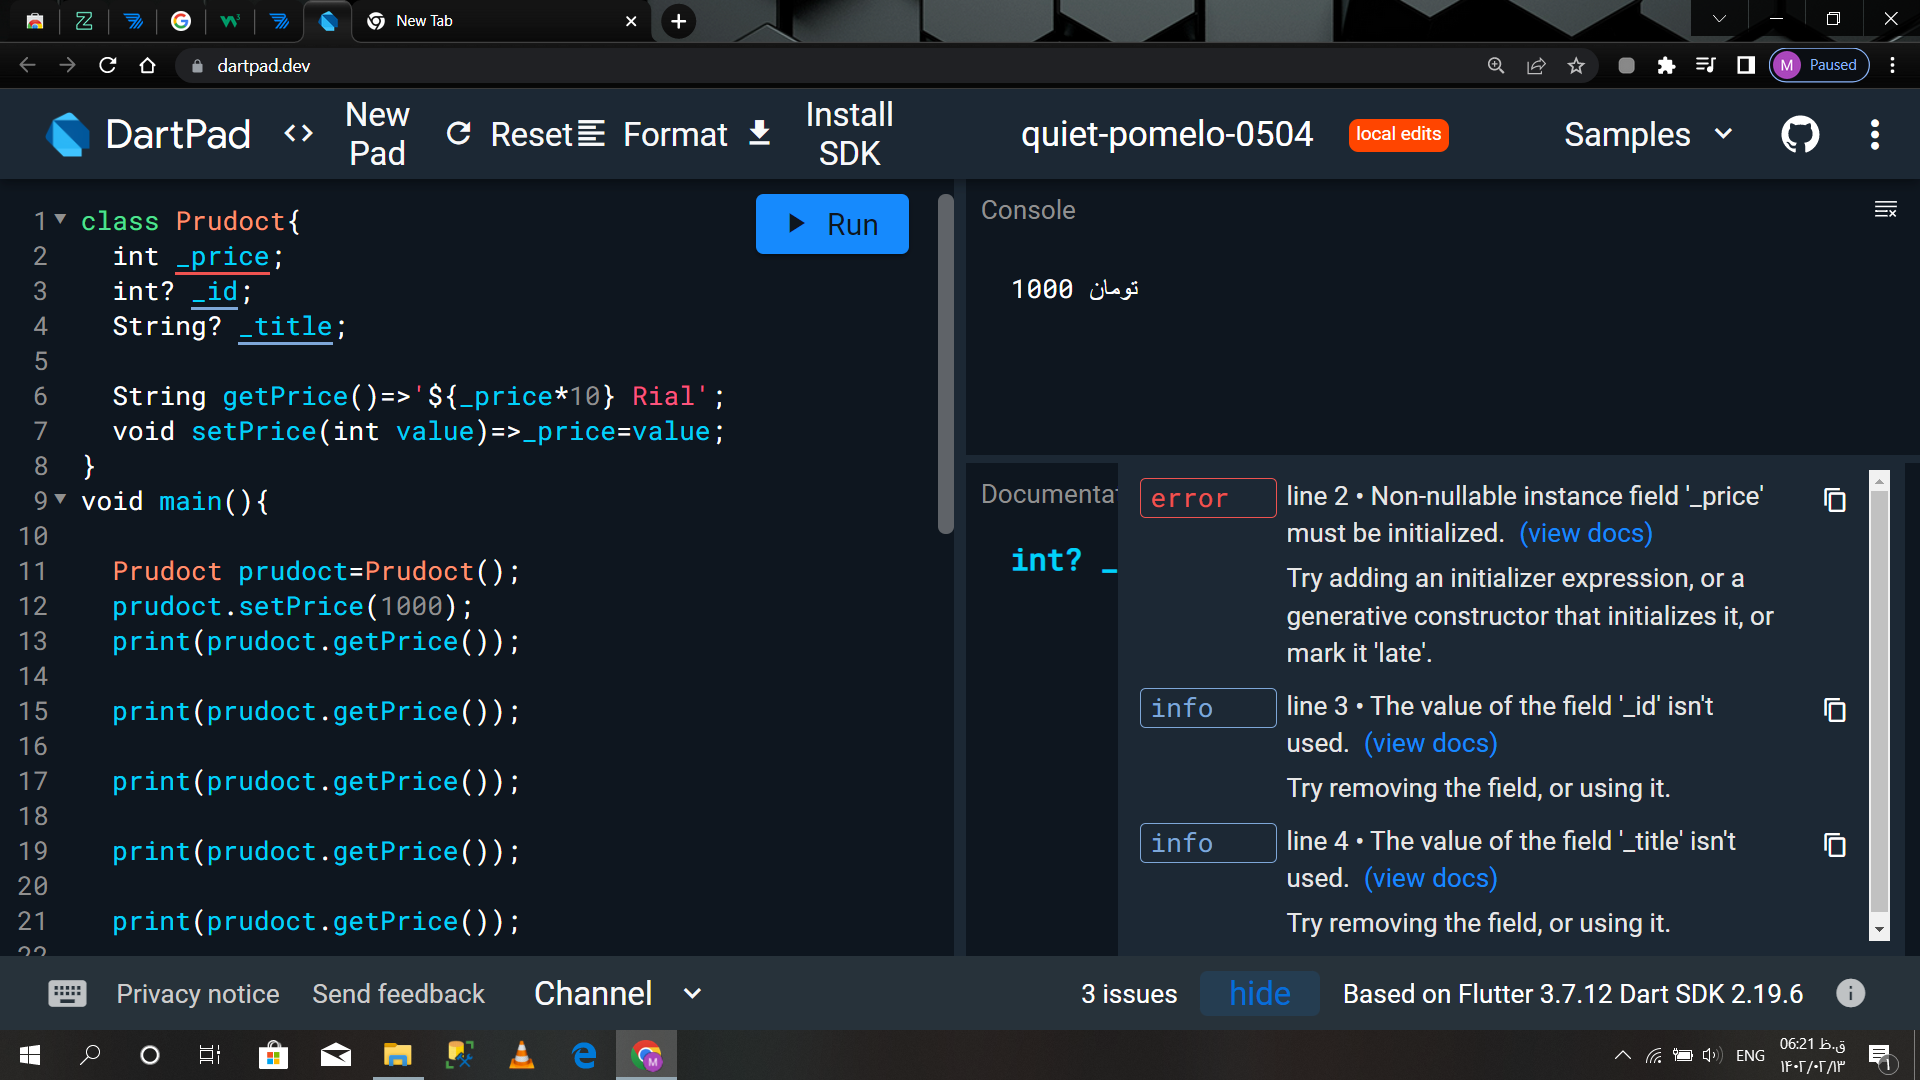Select the quiet-pomelo-0504 pad name field
The width and height of the screenshot is (1920, 1080).
(1167, 133)
